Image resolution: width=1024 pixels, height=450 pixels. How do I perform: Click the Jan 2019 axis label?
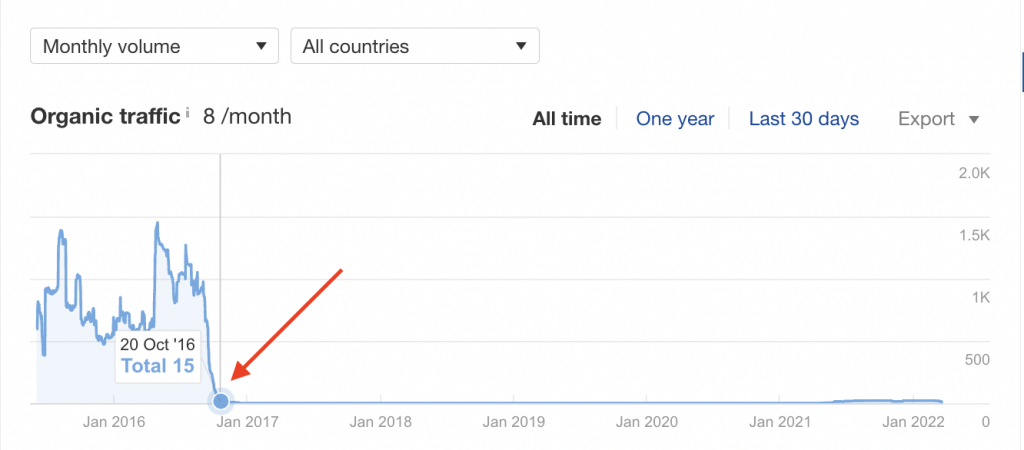click(514, 421)
